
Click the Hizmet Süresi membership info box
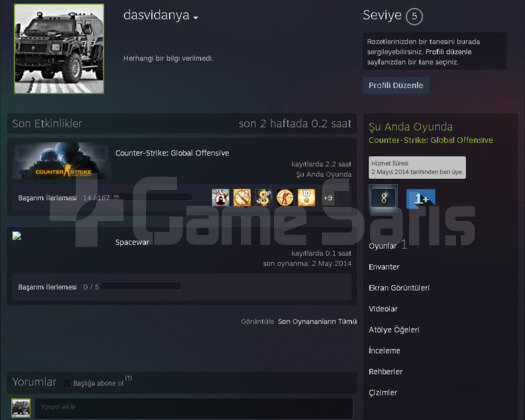coord(417,167)
